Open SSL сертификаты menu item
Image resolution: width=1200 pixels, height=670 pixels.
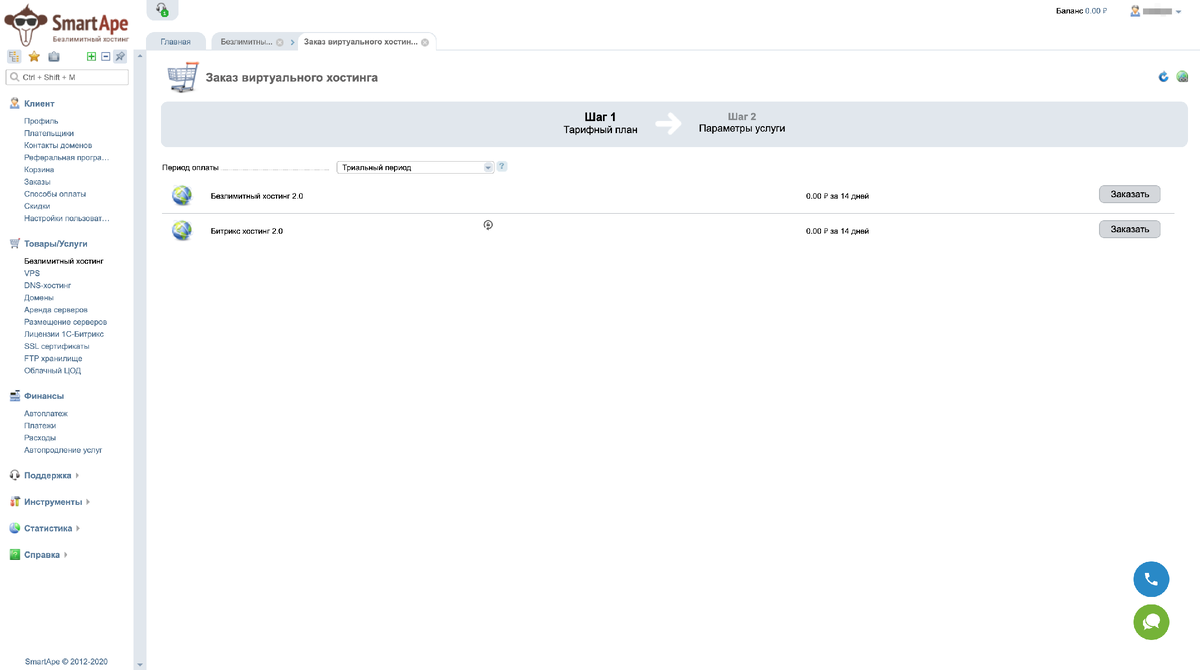pos(56,346)
